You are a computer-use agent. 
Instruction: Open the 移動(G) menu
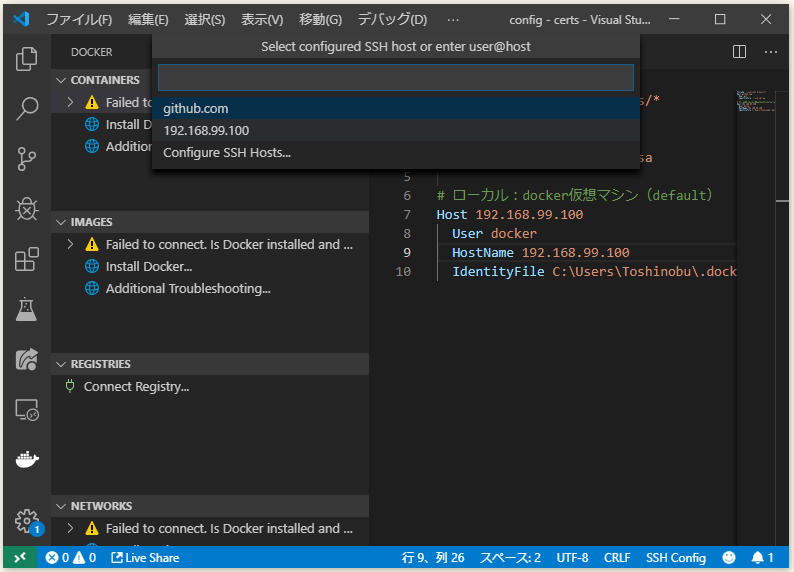pos(321,19)
